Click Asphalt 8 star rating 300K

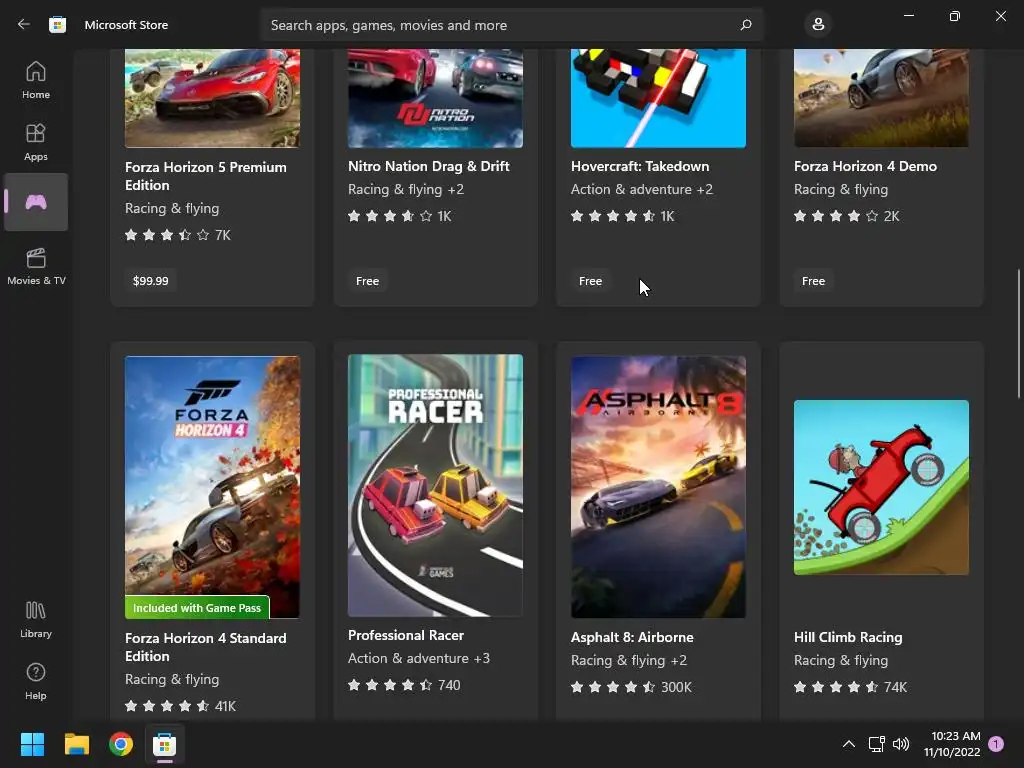tap(631, 687)
